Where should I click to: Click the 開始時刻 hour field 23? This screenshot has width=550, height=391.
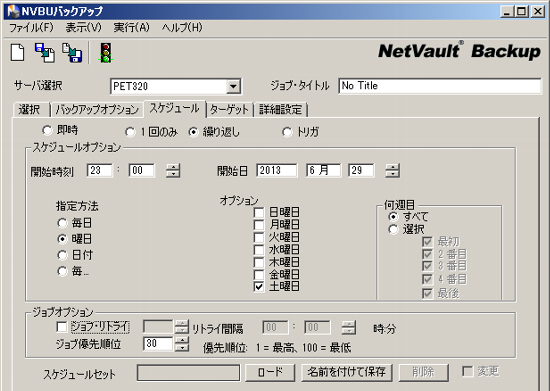[100, 170]
